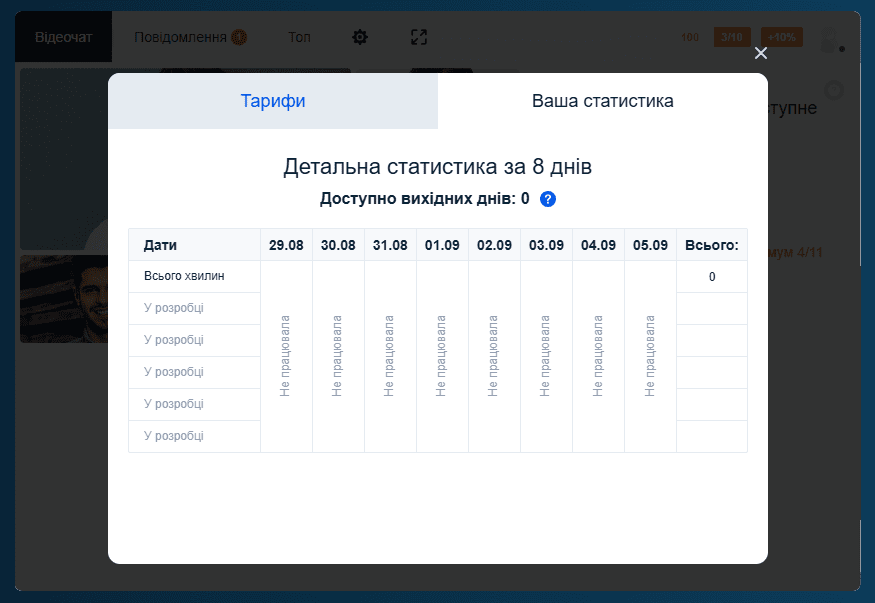Click the fullscreen expand icon
This screenshot has height=603, width=875.
419,37
